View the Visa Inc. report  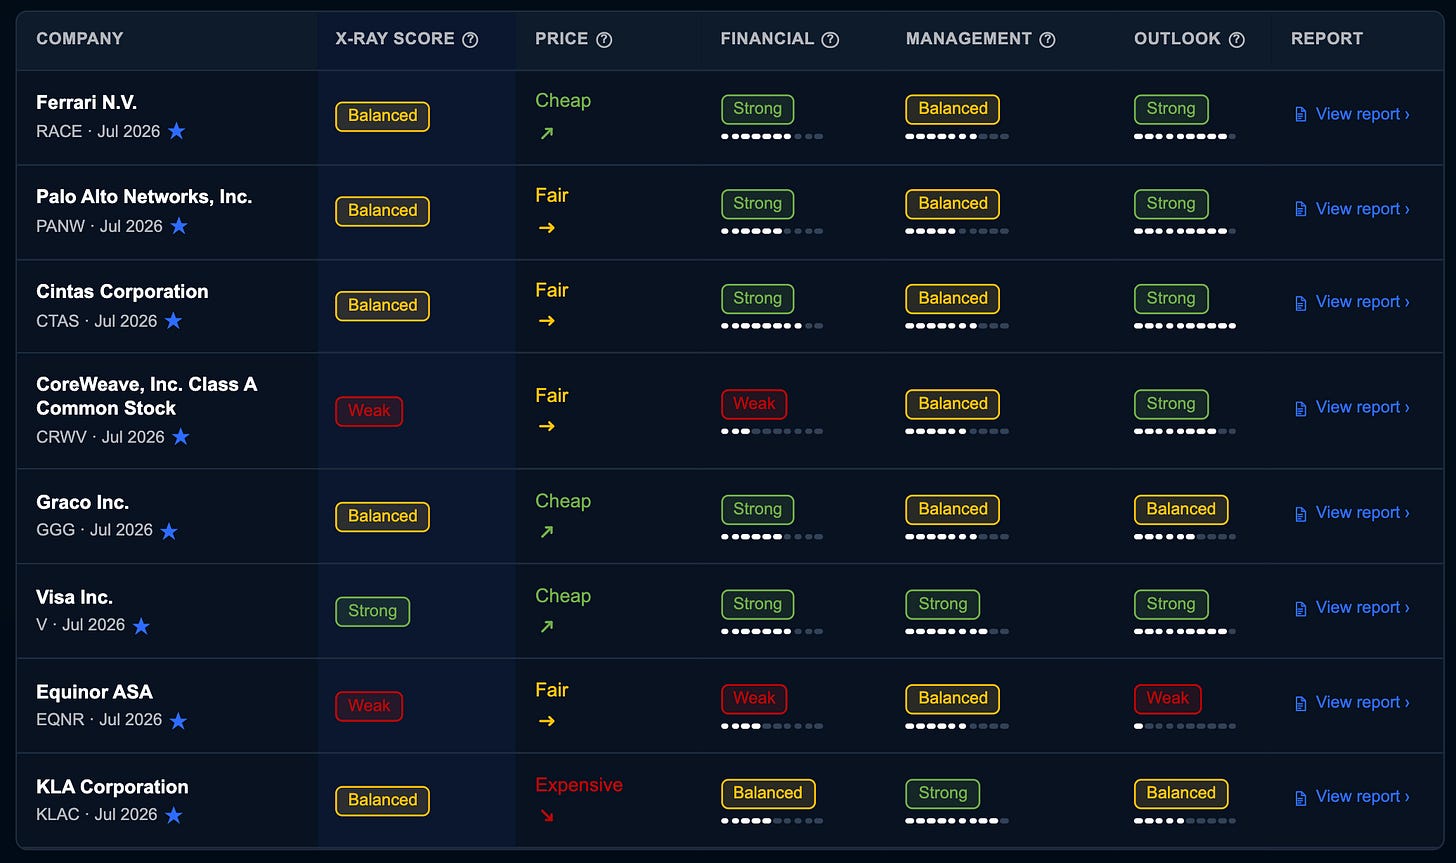[1352, 607]
